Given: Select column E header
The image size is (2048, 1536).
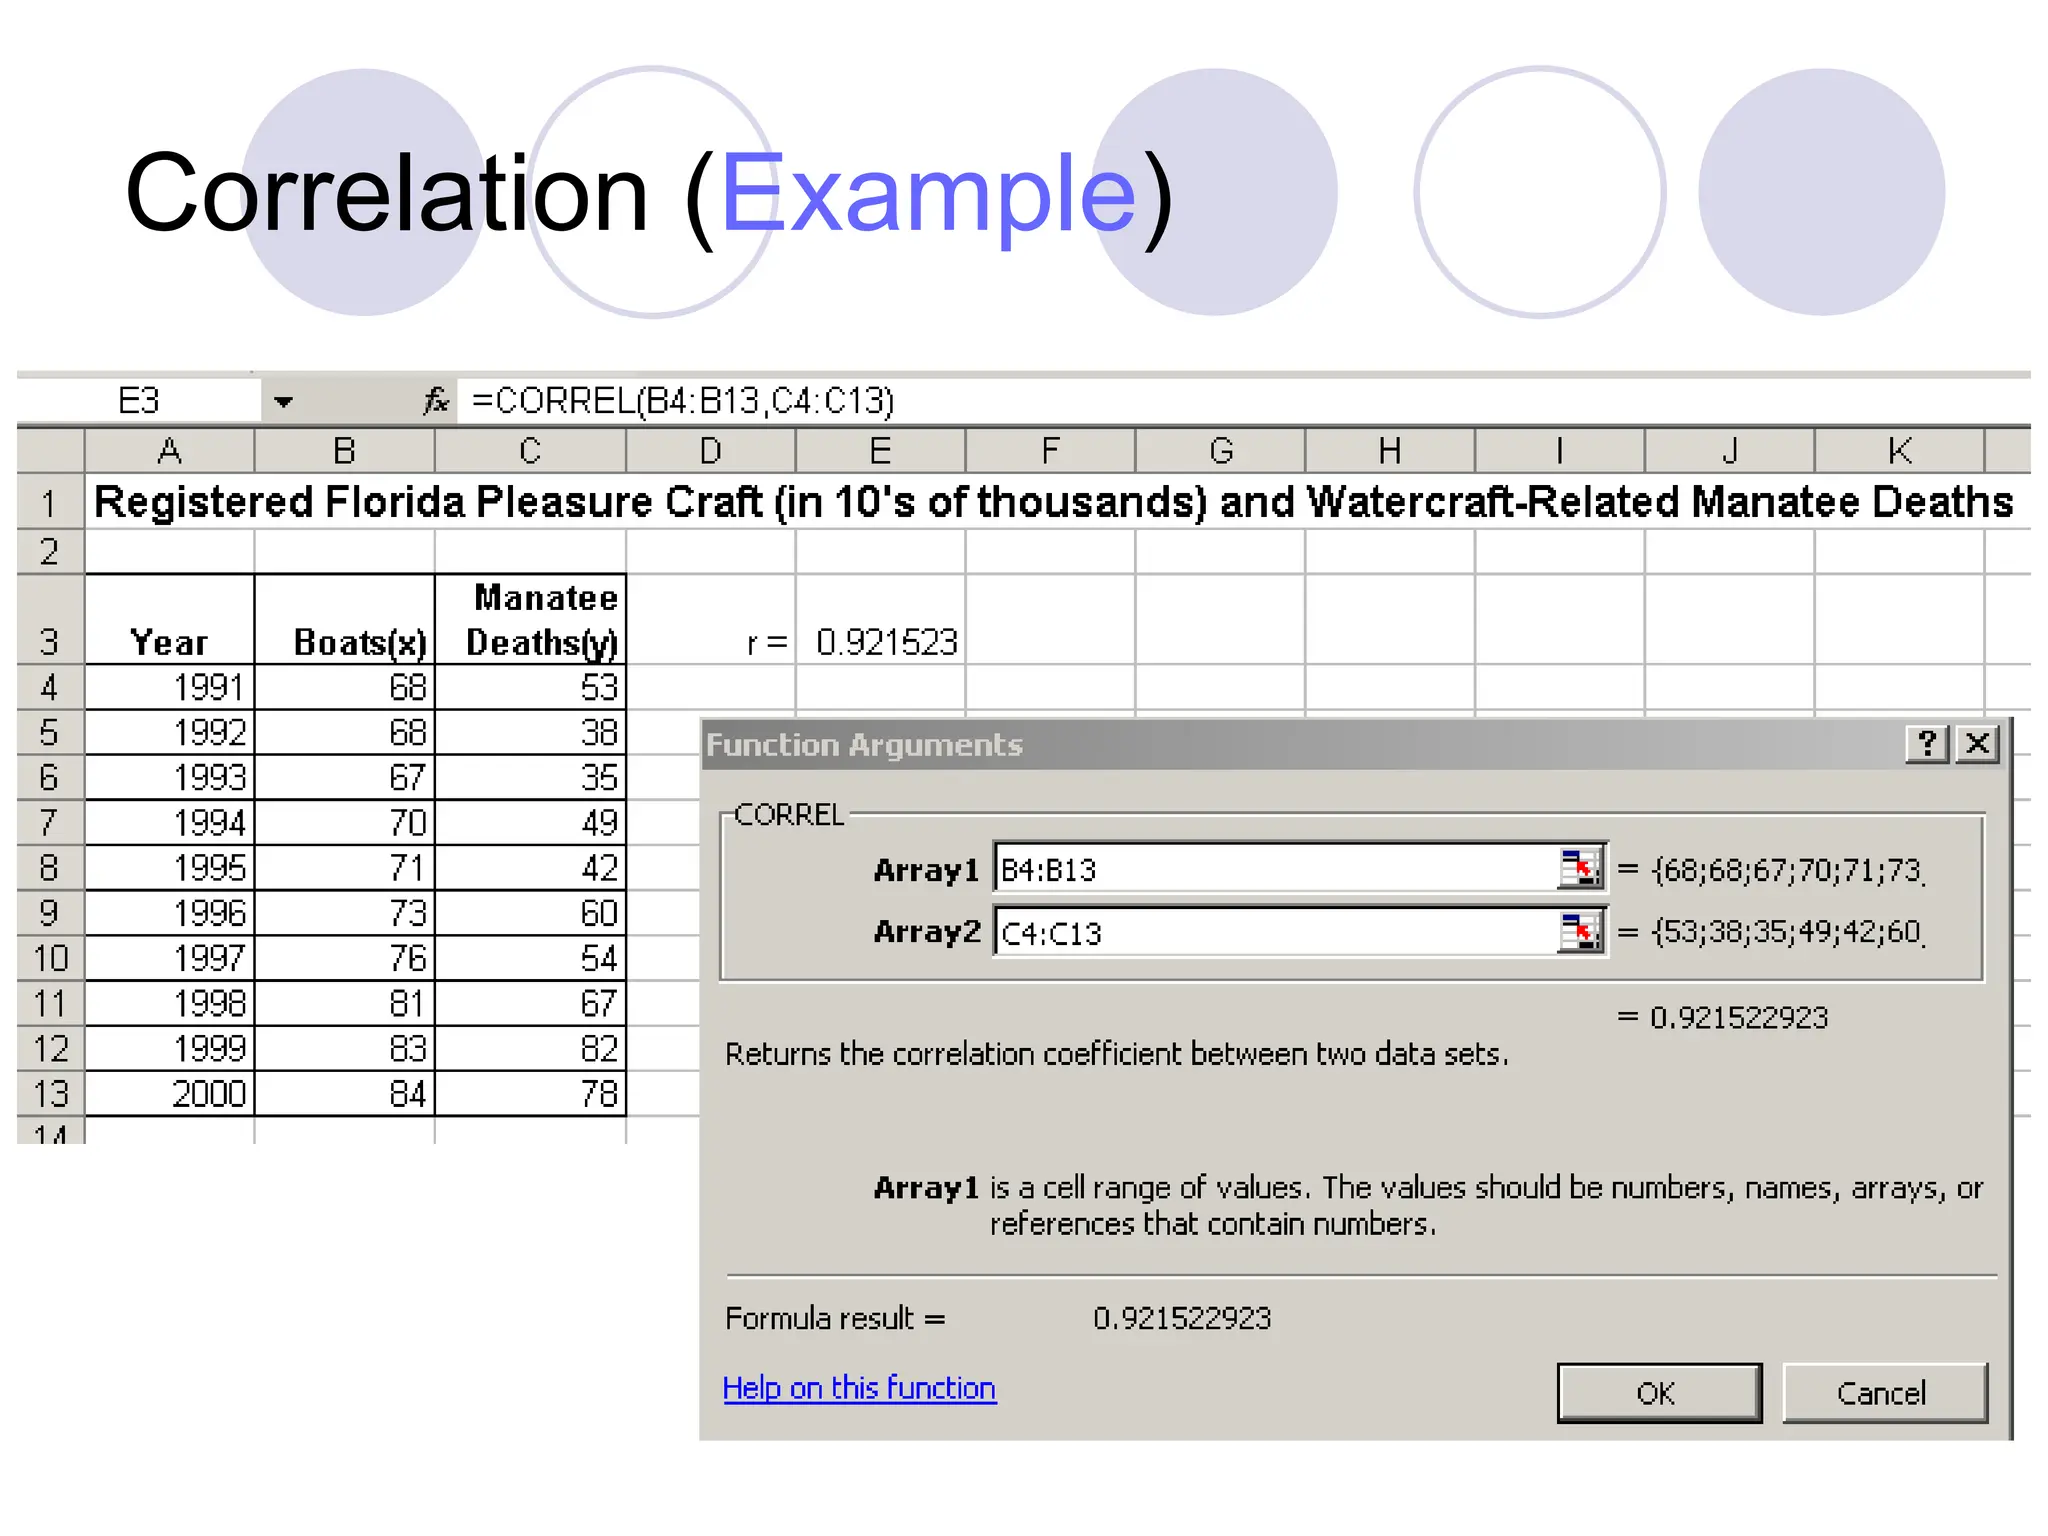Looking at the screenshot, I should click(881, 451).
